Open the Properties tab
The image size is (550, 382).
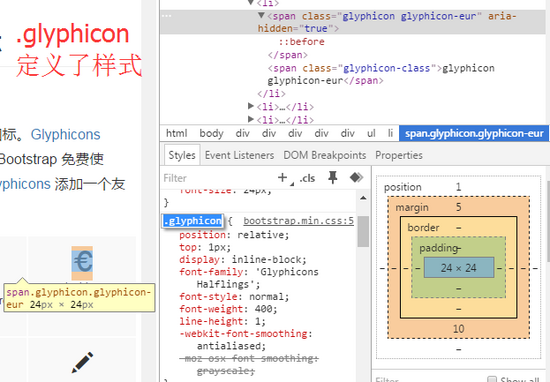[x=399, y=155]
